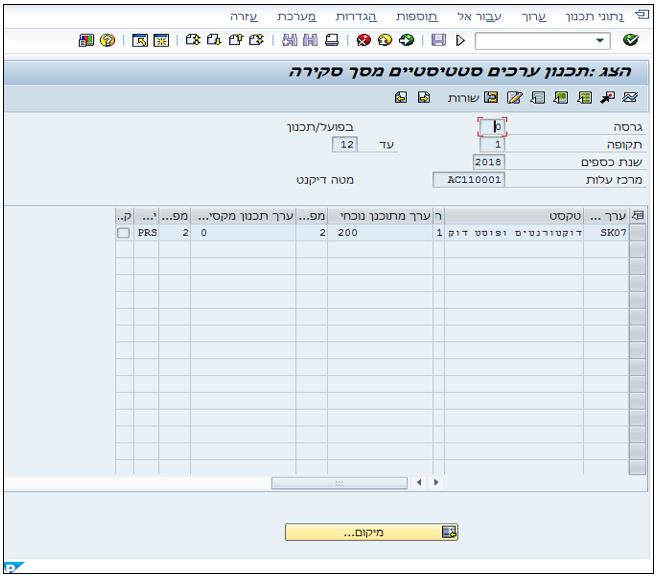Click the line-chart period screen icon

coord(629,98)
